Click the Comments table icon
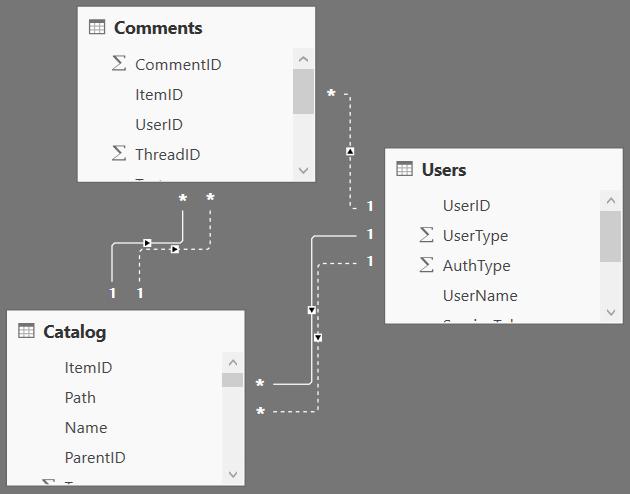Screen dimensions: 630x494 [x=97, y=27]
